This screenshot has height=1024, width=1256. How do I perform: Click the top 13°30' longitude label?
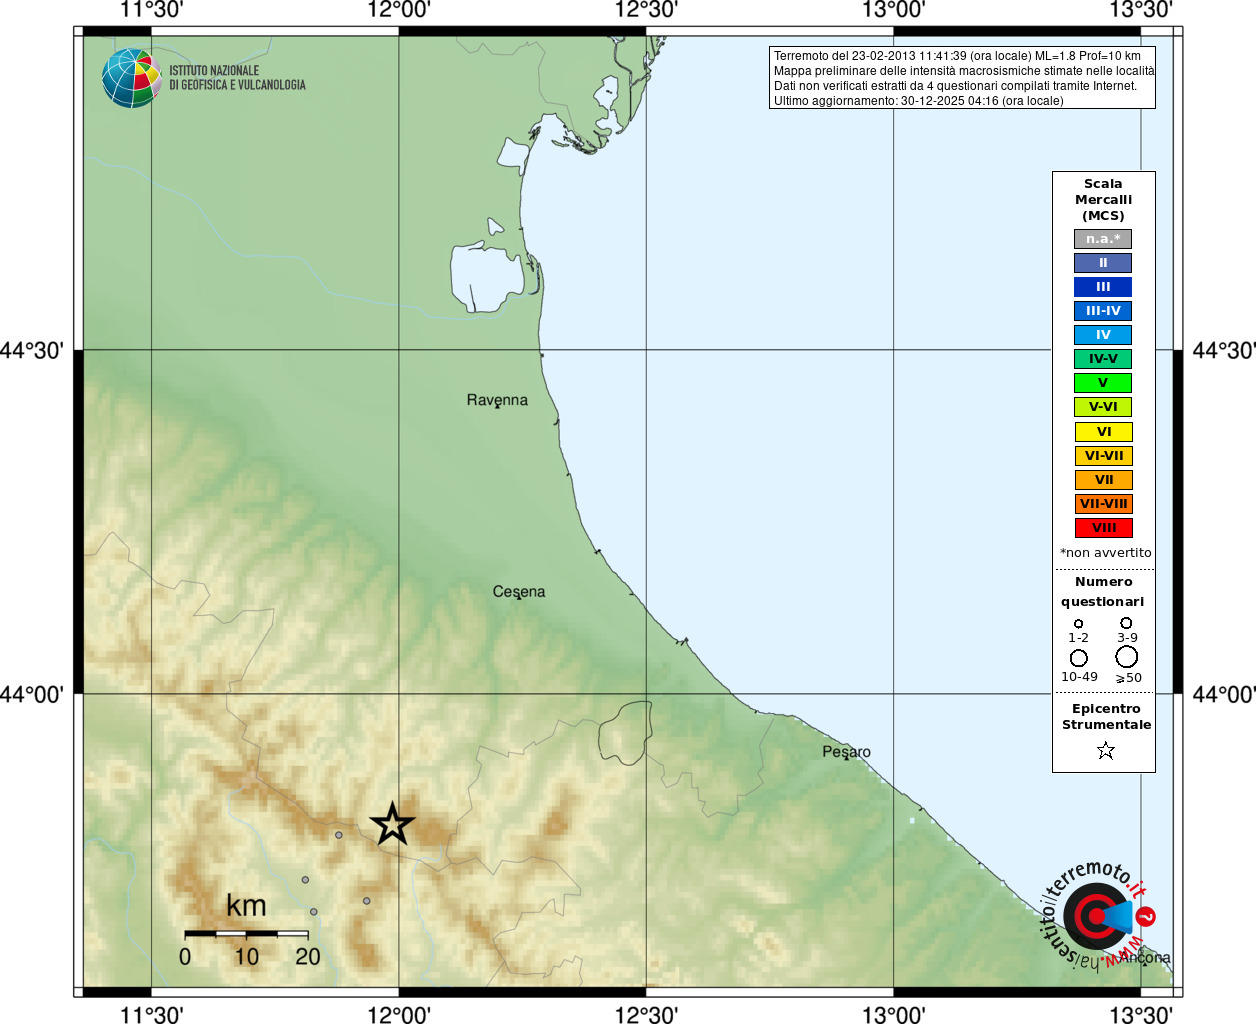point(1141,10)
